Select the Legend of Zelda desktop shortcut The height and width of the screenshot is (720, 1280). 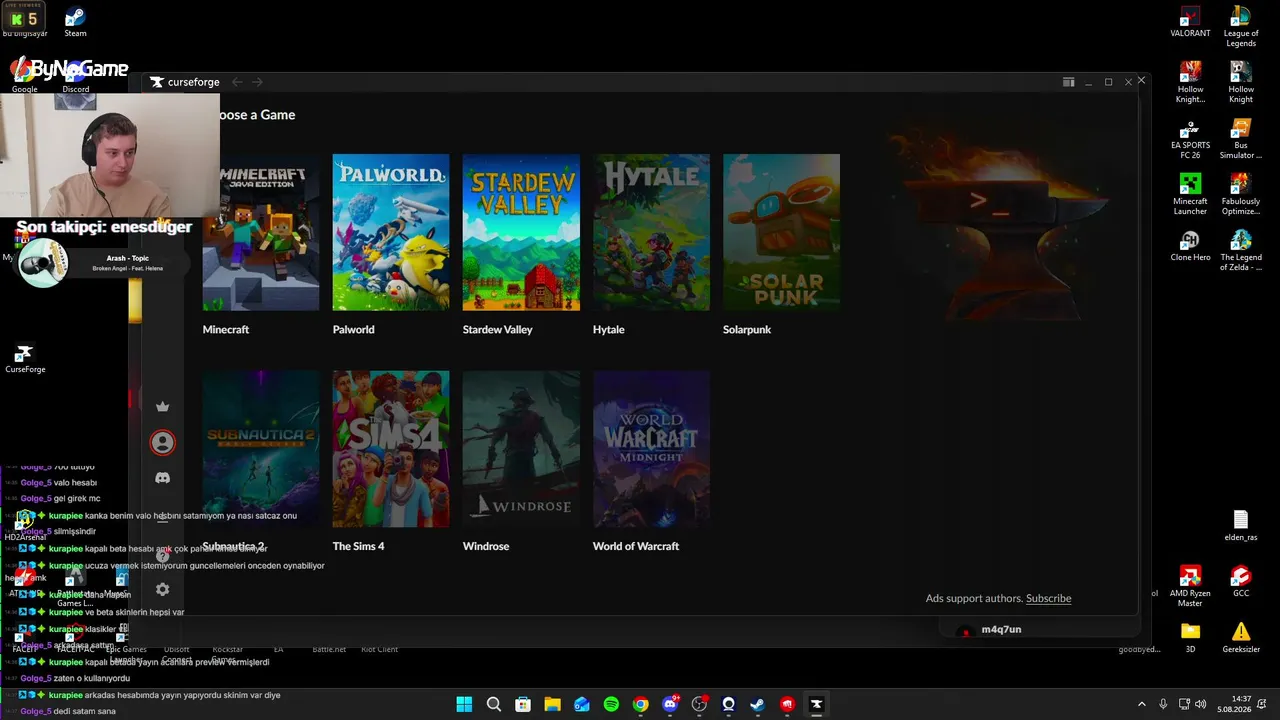click(1241, 251)
